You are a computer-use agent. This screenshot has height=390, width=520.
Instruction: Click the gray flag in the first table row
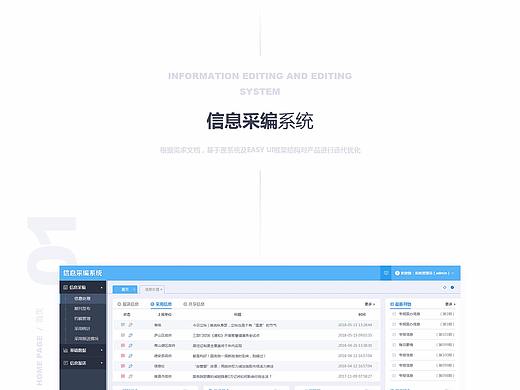(123, 325)
